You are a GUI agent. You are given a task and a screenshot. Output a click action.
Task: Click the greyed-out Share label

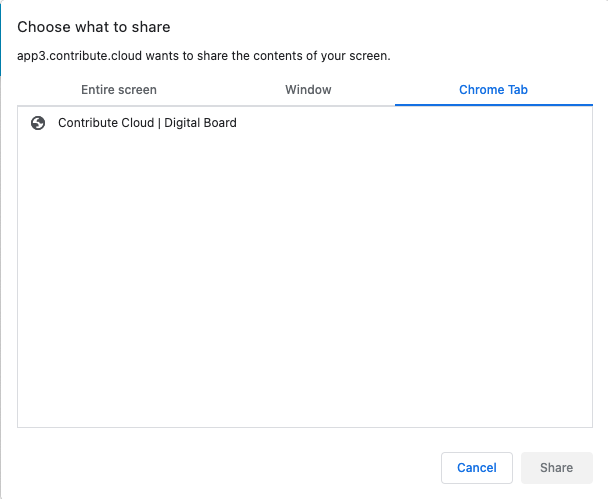coord(556,468)
